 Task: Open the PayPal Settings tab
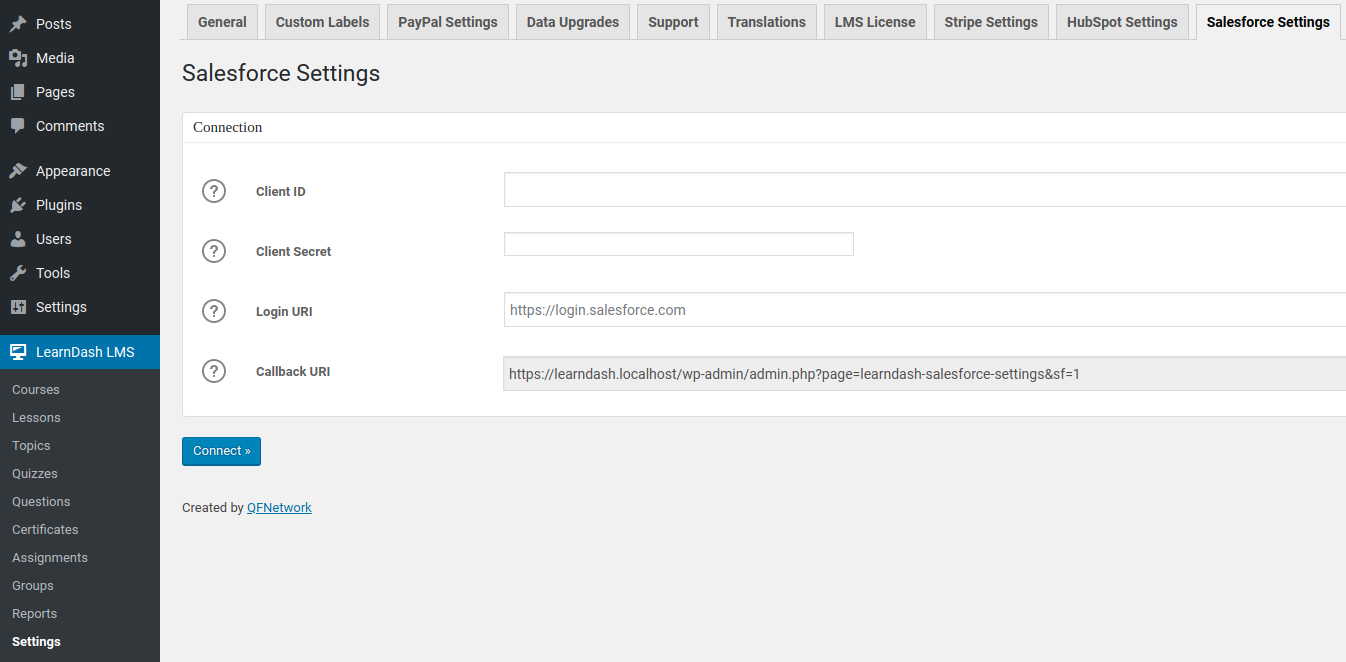tap(447, 22)
